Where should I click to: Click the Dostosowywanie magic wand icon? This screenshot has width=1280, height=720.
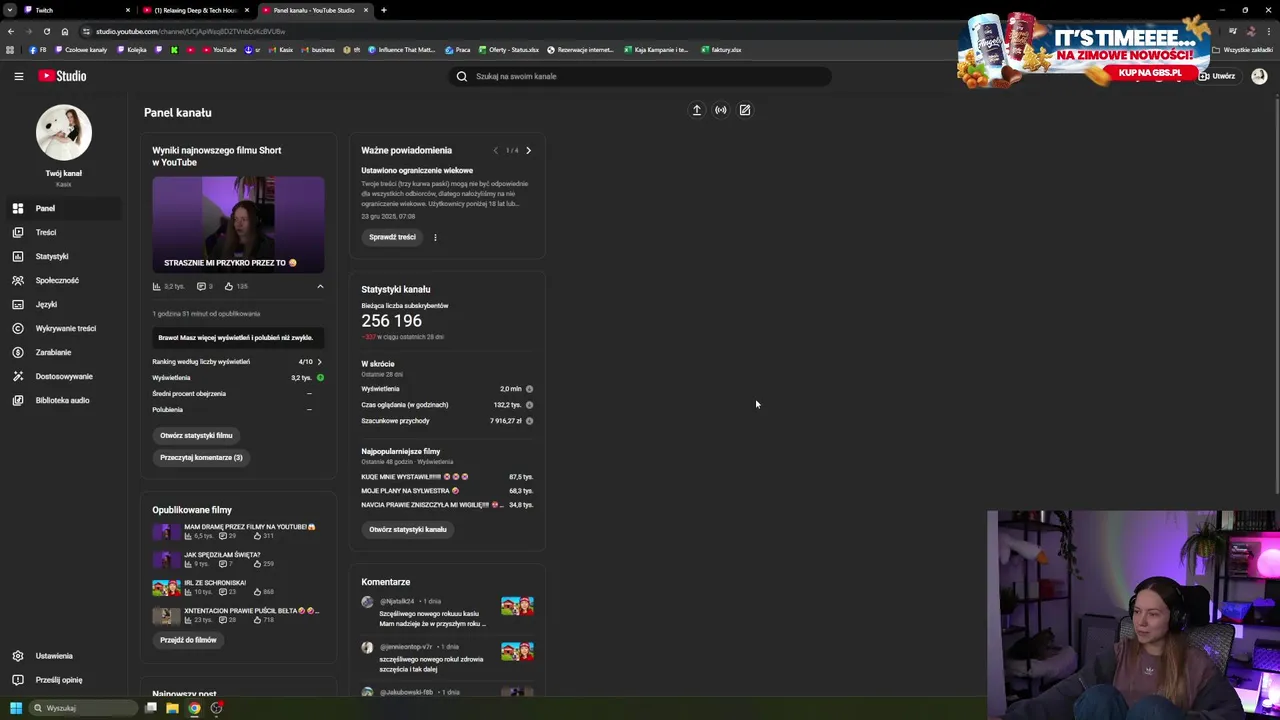(x=17, y=376)
